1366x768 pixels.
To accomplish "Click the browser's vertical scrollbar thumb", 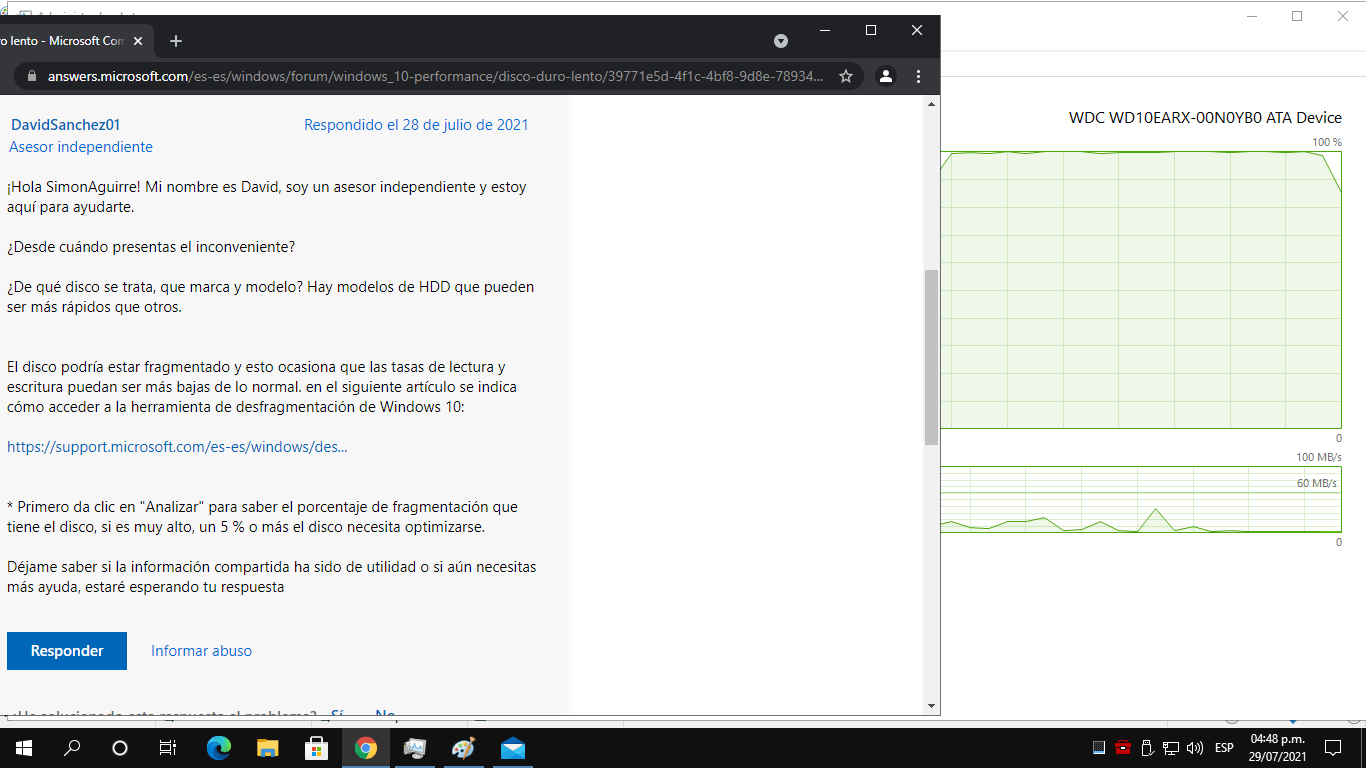I will (932, 357).
